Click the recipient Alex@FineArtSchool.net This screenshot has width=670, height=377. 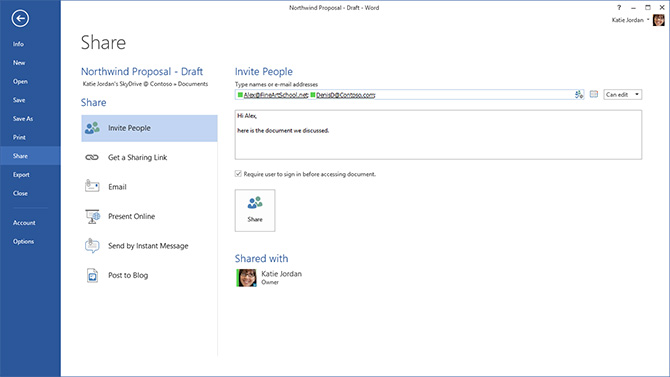pos(275,95)
